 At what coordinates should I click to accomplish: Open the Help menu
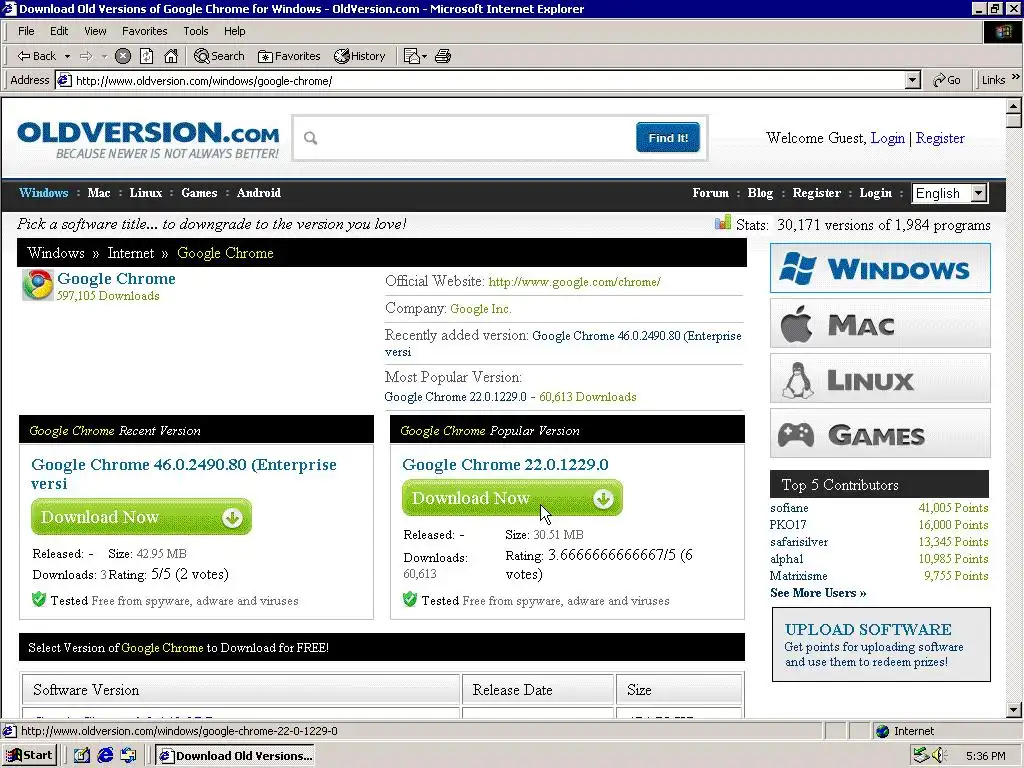click(x=234, y=31)
